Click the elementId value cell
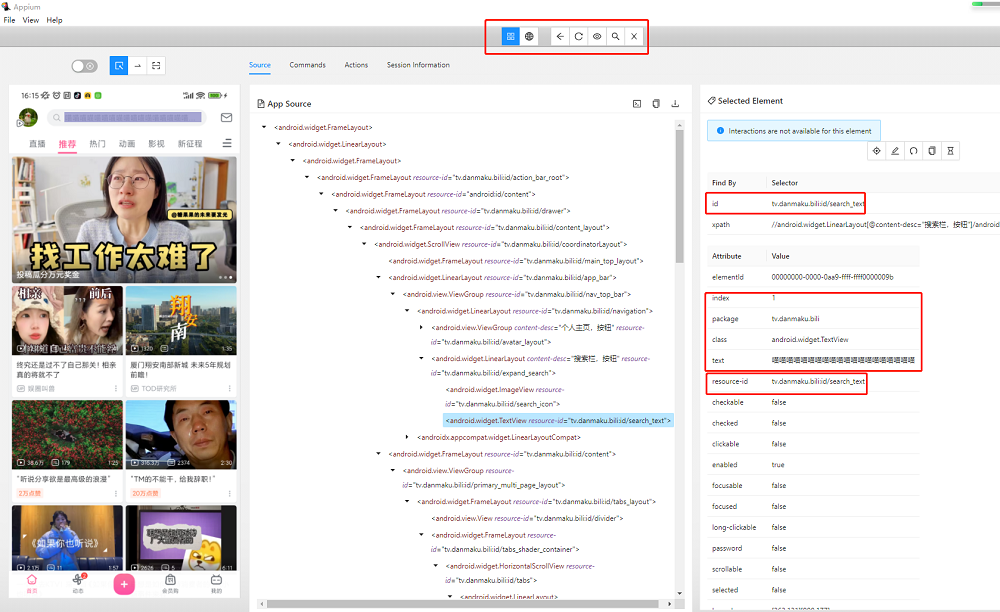This screenshot has width=1000, height=612. click(832, 277)
